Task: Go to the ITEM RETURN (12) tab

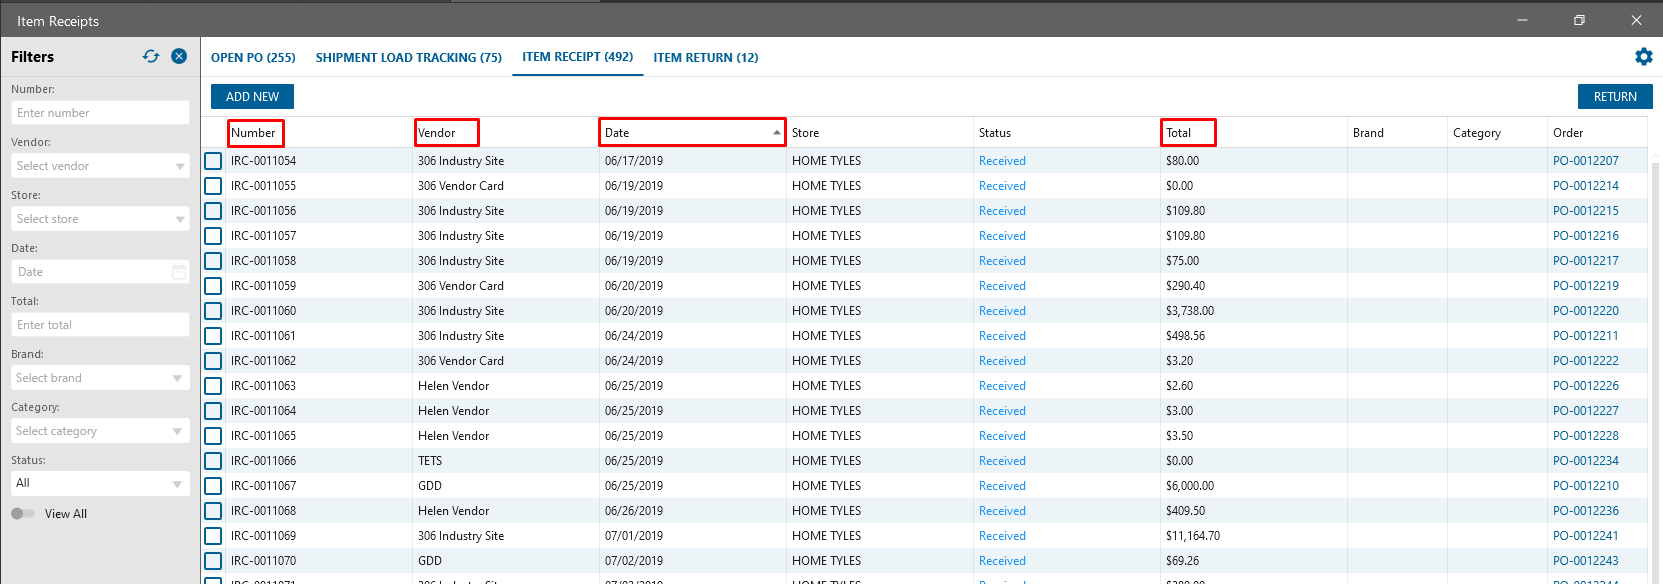Action: click(x=706, y=58)
